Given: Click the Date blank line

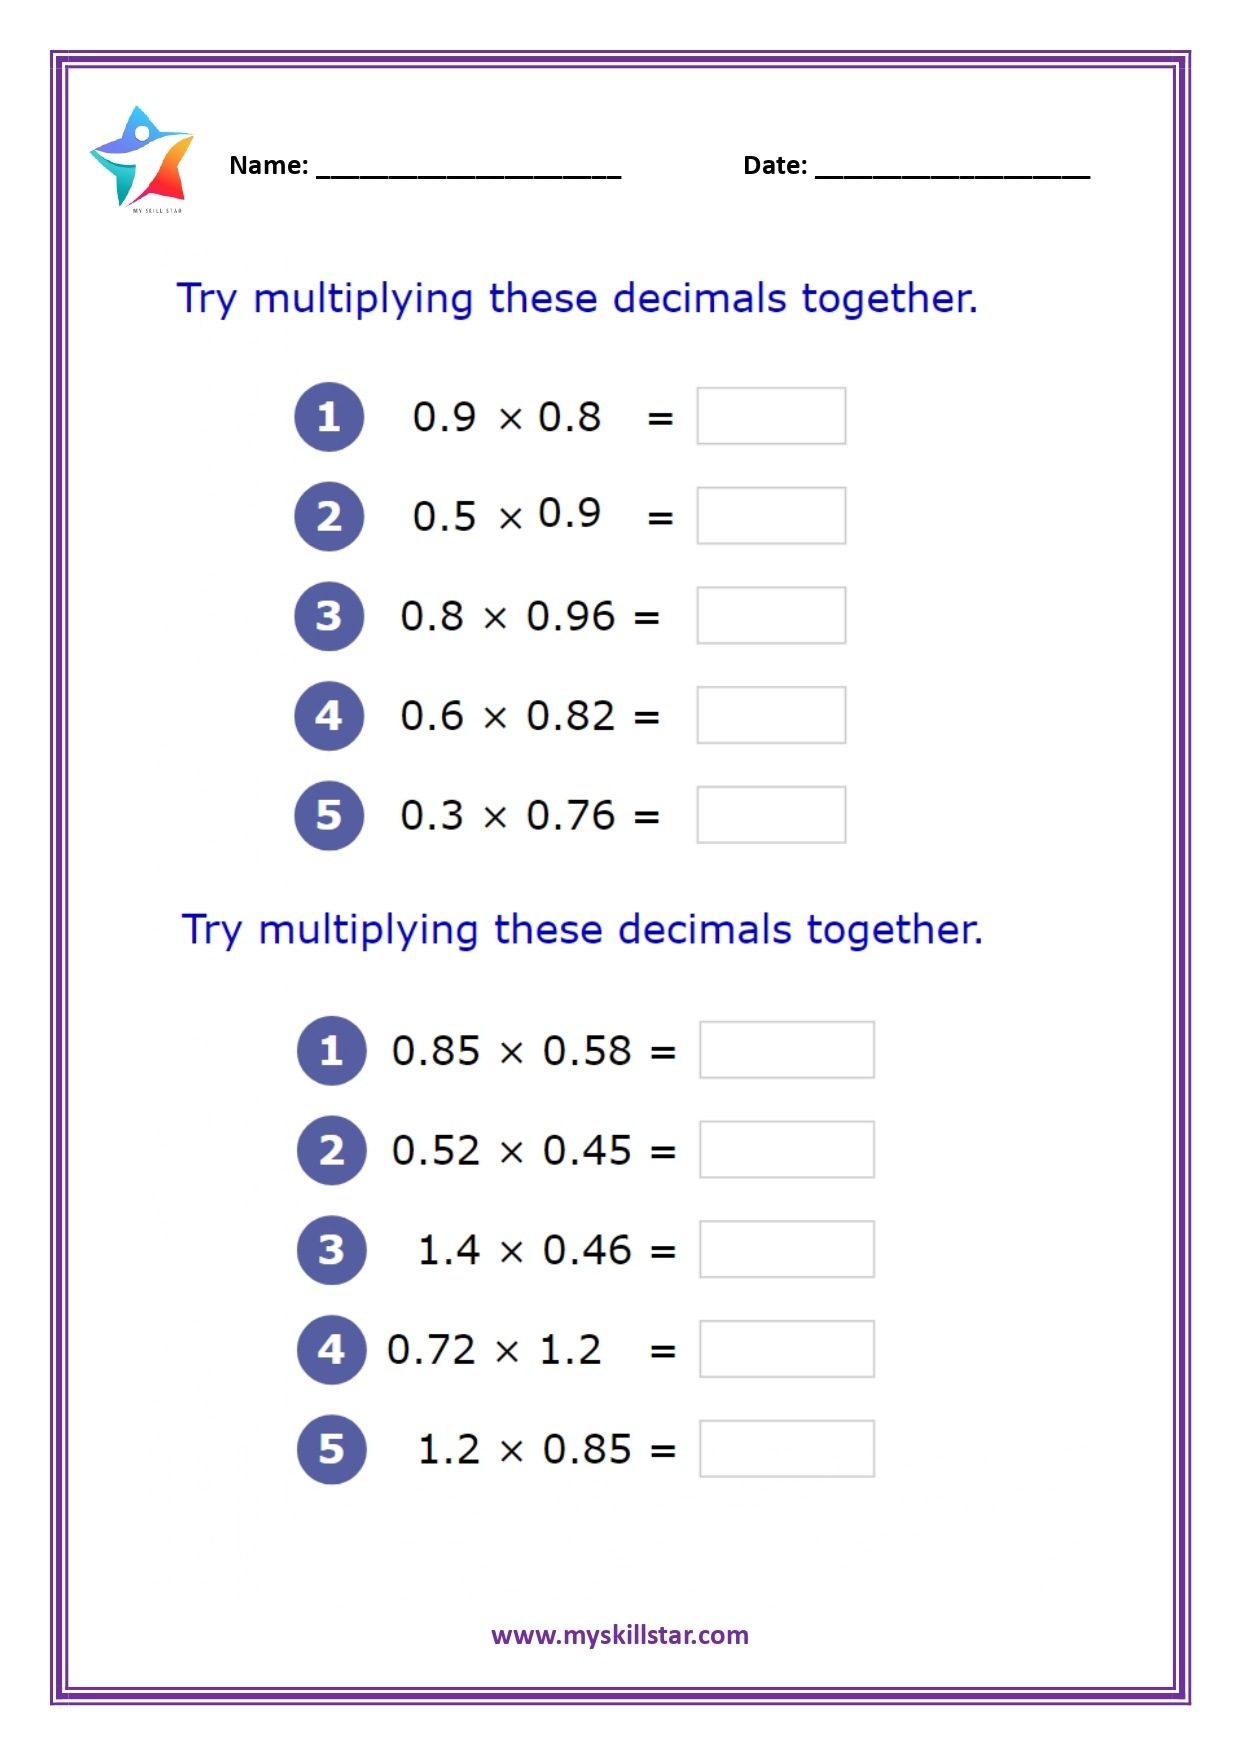Looking at the screenshot, I should point(952,168).
